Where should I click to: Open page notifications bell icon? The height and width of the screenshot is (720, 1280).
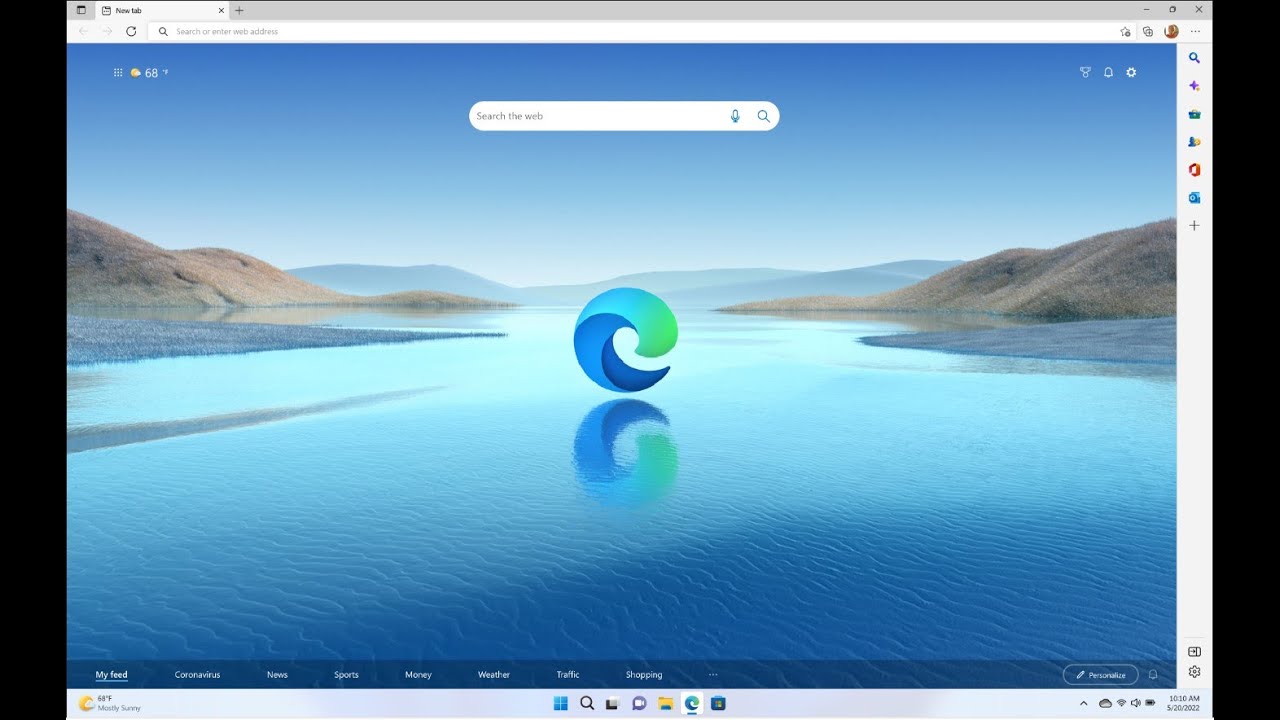pos(1108,72)
